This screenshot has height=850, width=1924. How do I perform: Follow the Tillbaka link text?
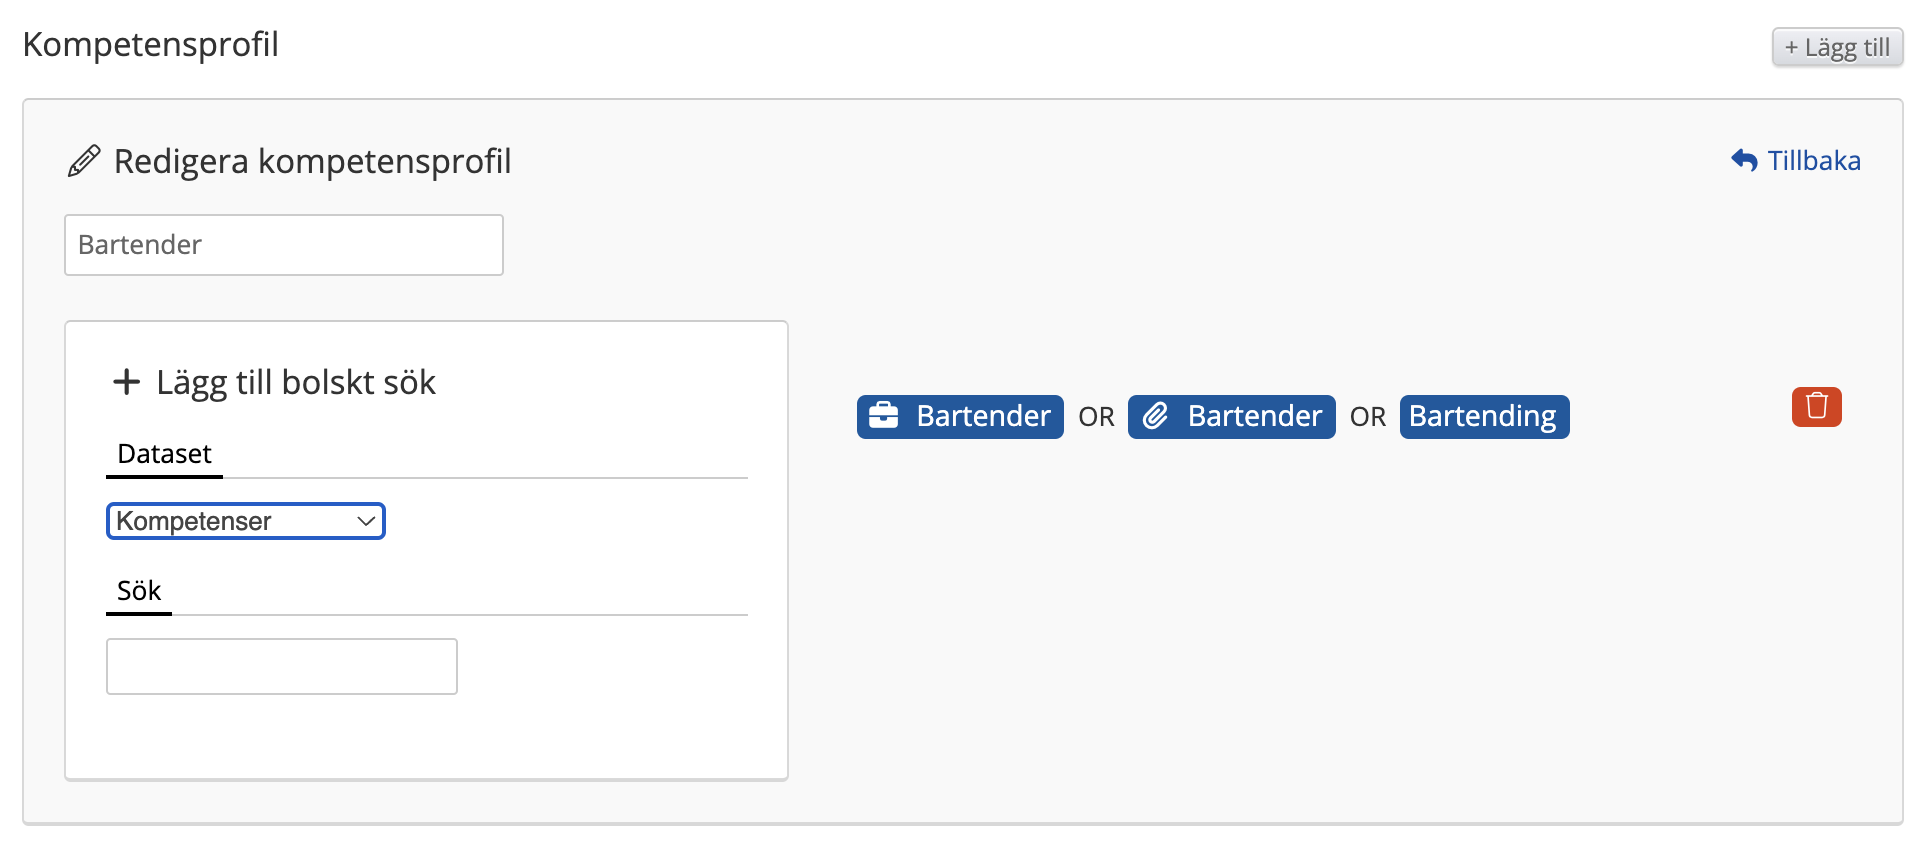[1814, 161]
